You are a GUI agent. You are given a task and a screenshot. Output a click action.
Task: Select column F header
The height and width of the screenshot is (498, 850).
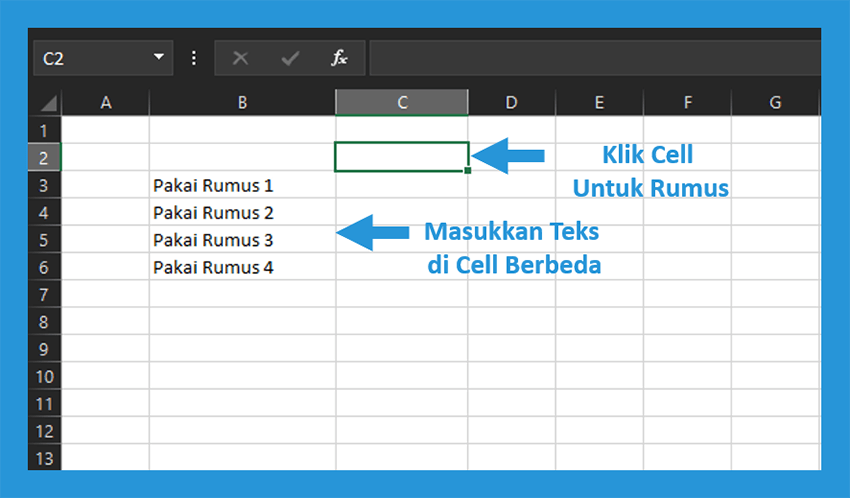coord(687,102)
